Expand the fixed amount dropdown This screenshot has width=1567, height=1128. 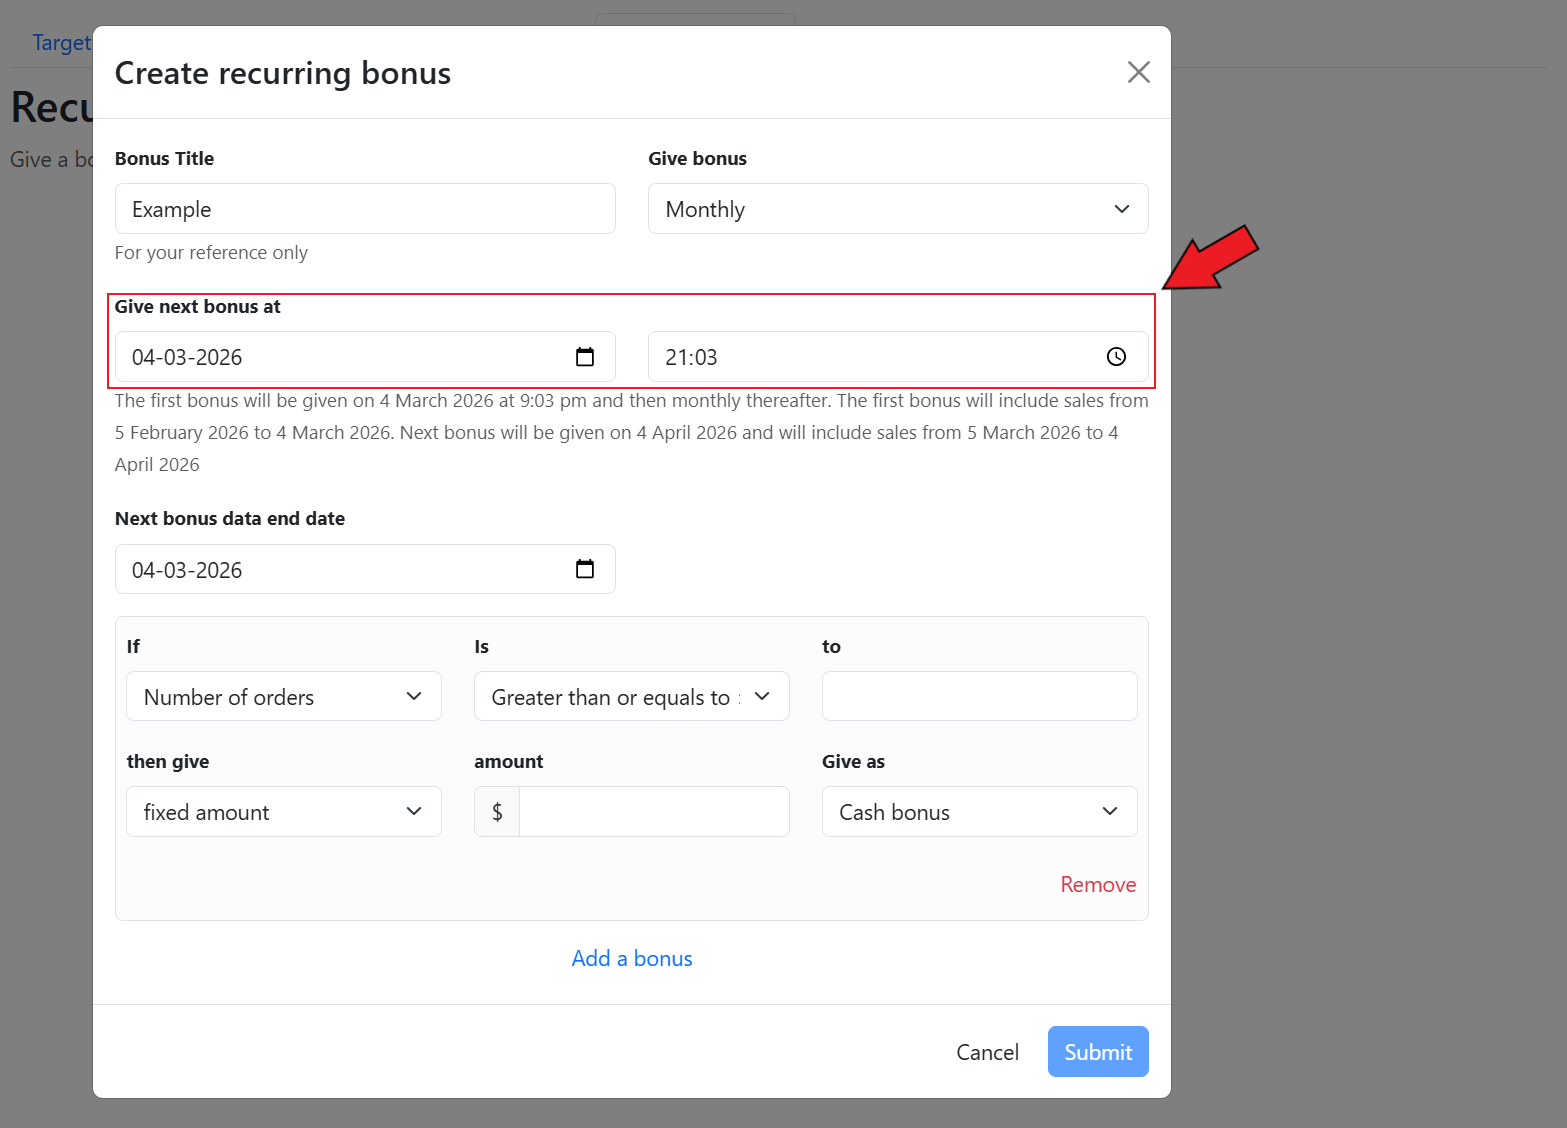(x=283, y=812)
